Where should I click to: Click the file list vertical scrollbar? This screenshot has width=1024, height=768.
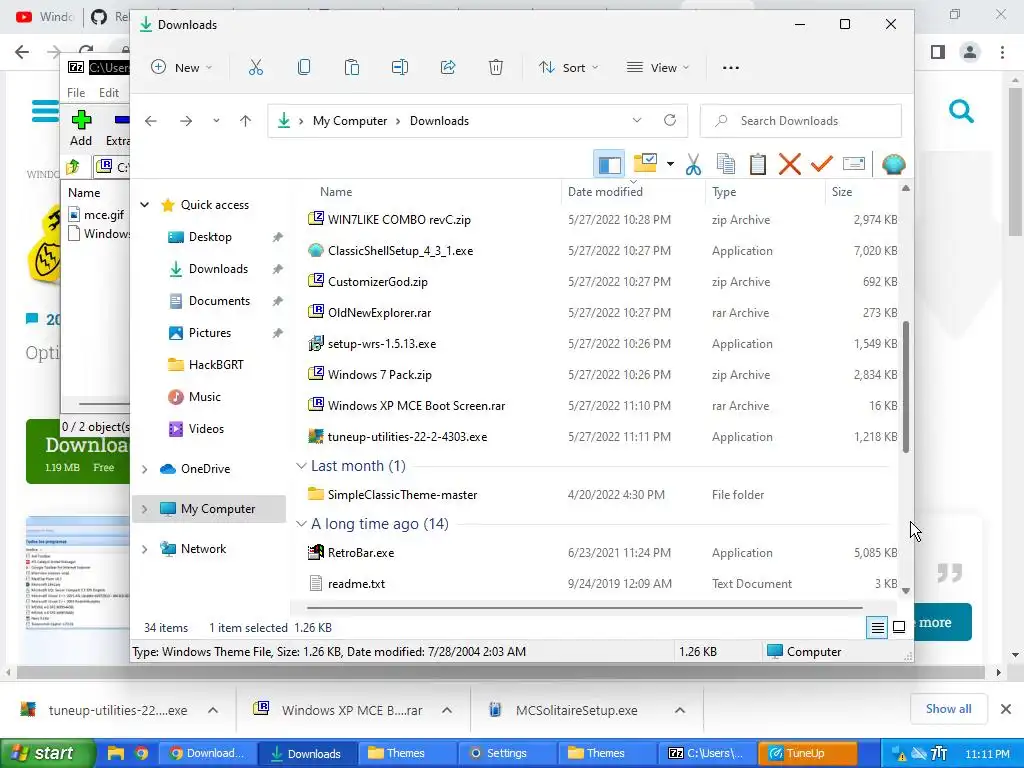click(906, 387)
